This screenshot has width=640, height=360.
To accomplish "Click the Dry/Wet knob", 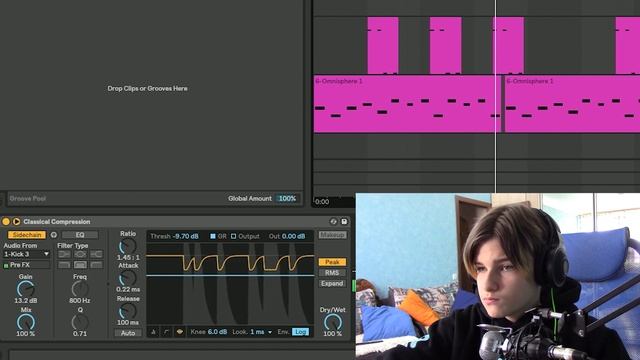I will 333,322.
